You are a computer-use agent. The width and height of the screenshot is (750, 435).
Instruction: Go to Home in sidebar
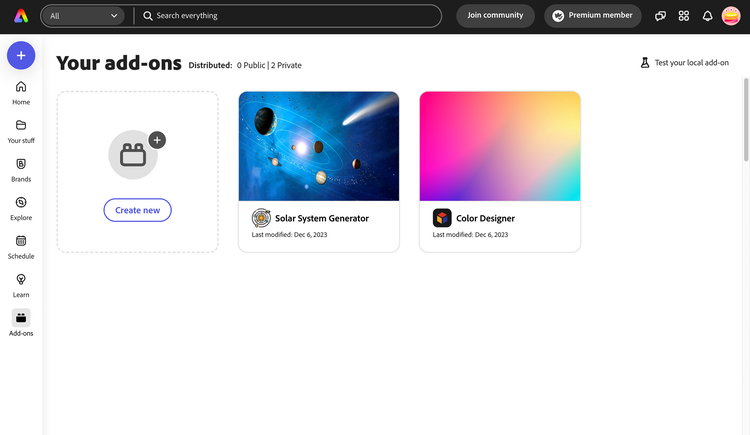[x=21, y=93]
